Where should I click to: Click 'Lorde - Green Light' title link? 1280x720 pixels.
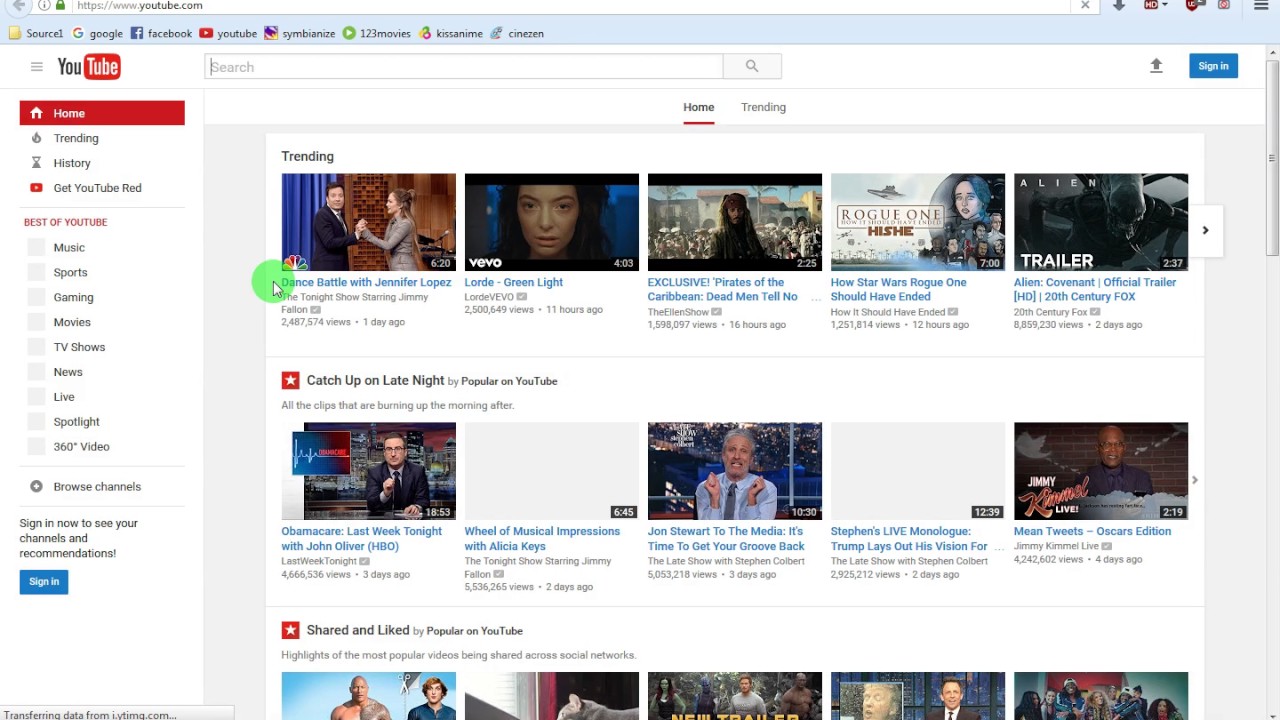tap(513, 282)
